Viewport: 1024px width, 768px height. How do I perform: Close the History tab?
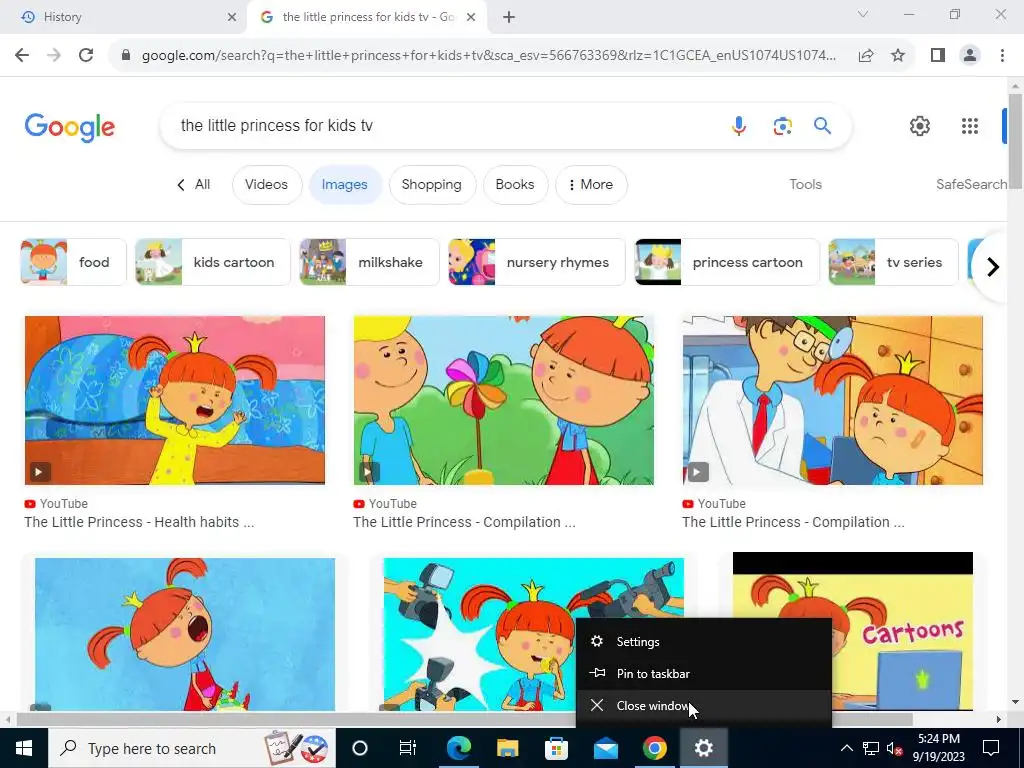pos(232,17)
